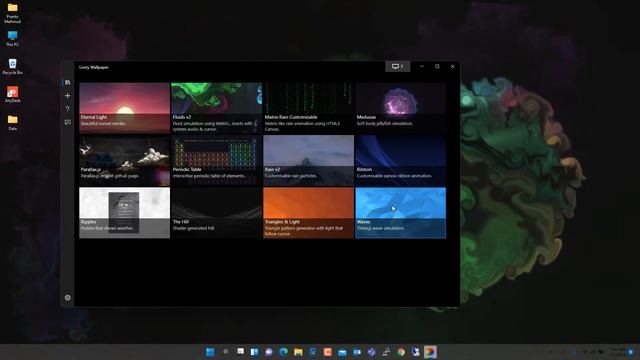640x360 pixels.
Task: Open the orange app icon on taskbar
Action: tap(327, 352)
